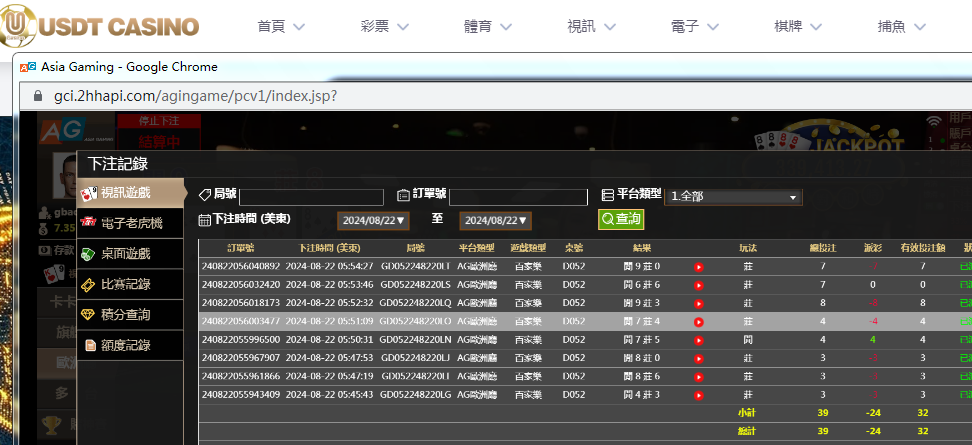Click the 桌面遊戲 green dice icon
This screenshot has width=972, height=445.
[x=90, y=254]
